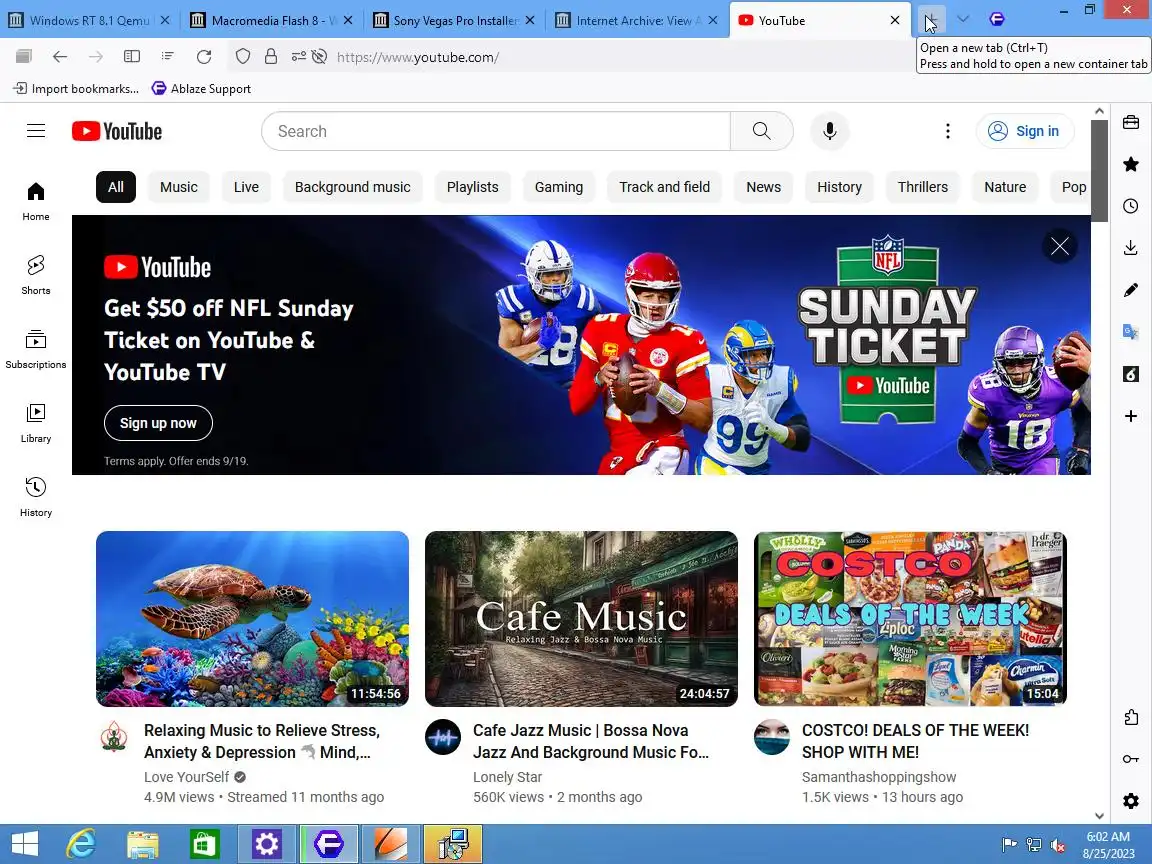1152x864 pixels.
Task: Select the Nature filter chip
Action: (1005, 187)
